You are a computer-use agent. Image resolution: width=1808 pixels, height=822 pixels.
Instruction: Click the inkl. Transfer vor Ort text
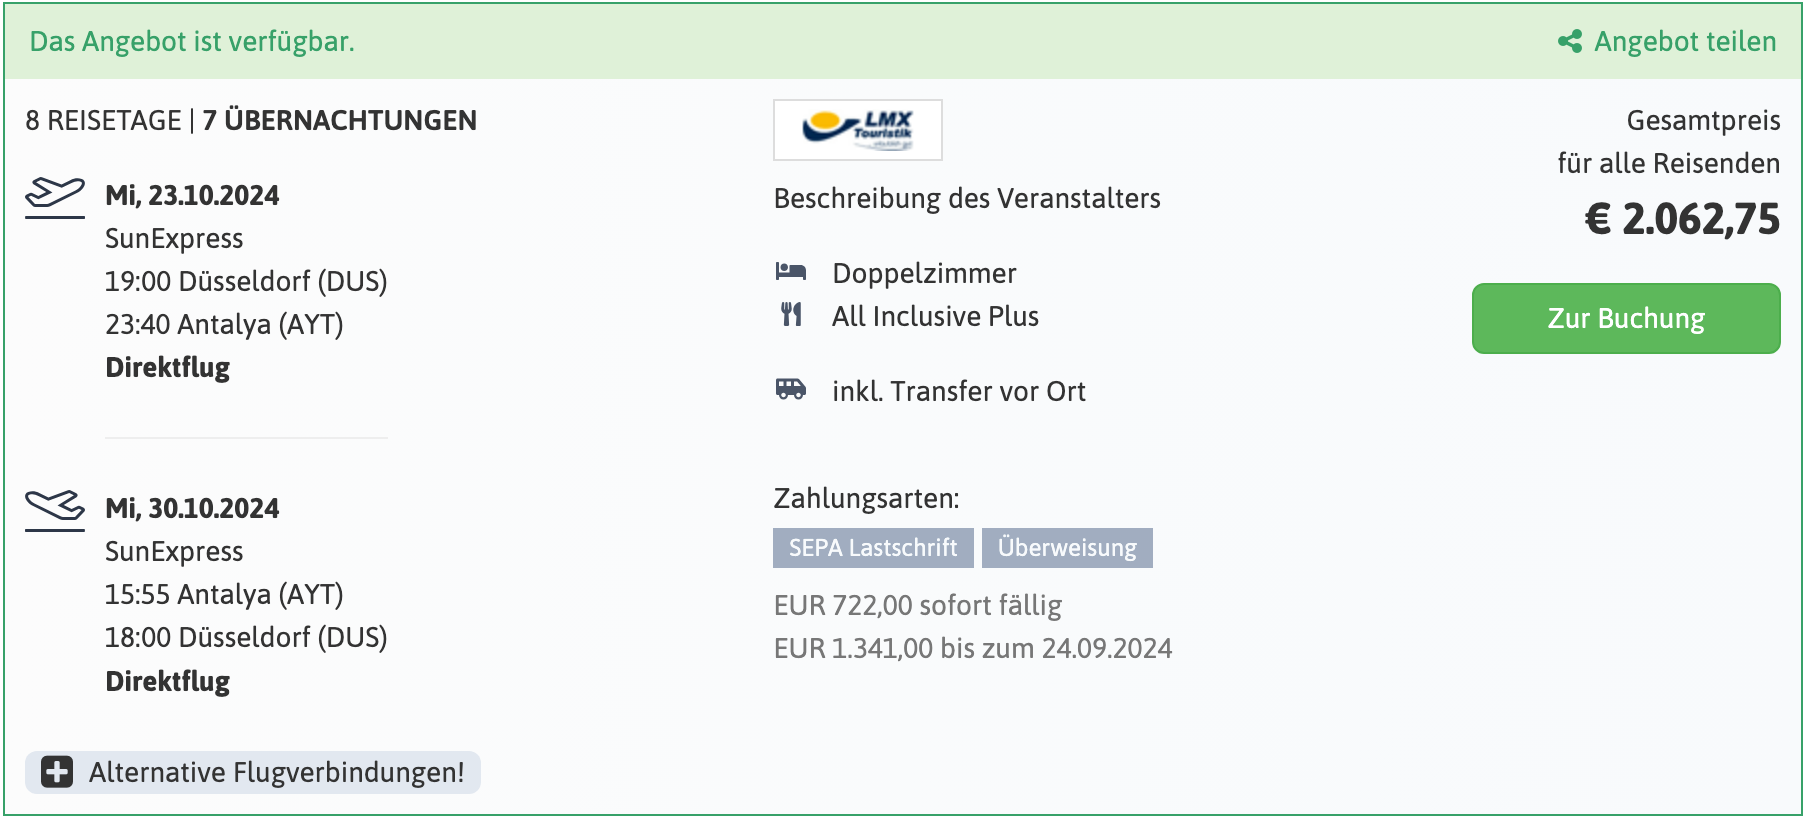pyautogui.click(x=958, y=391)
